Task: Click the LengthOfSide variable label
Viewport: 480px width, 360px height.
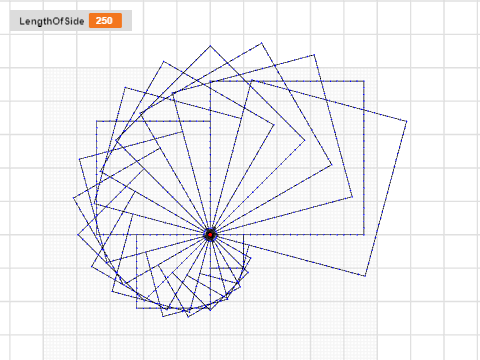Action: (x=52, y=21)
